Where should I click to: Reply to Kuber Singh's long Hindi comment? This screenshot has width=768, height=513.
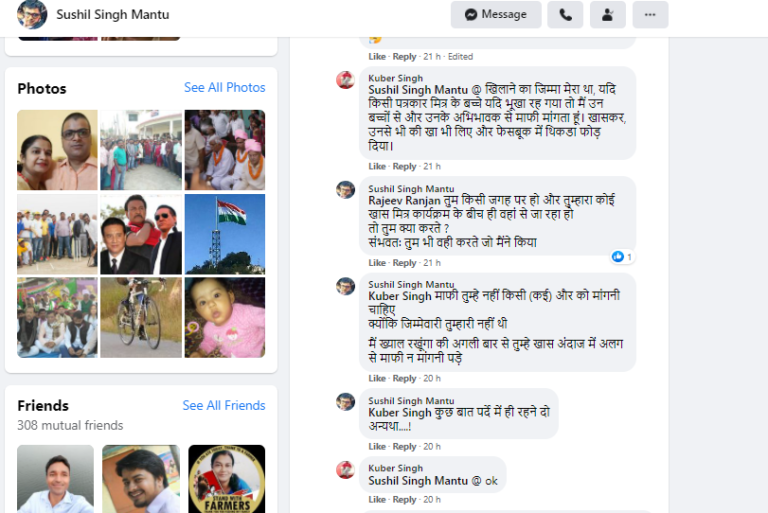pos(405,167)
